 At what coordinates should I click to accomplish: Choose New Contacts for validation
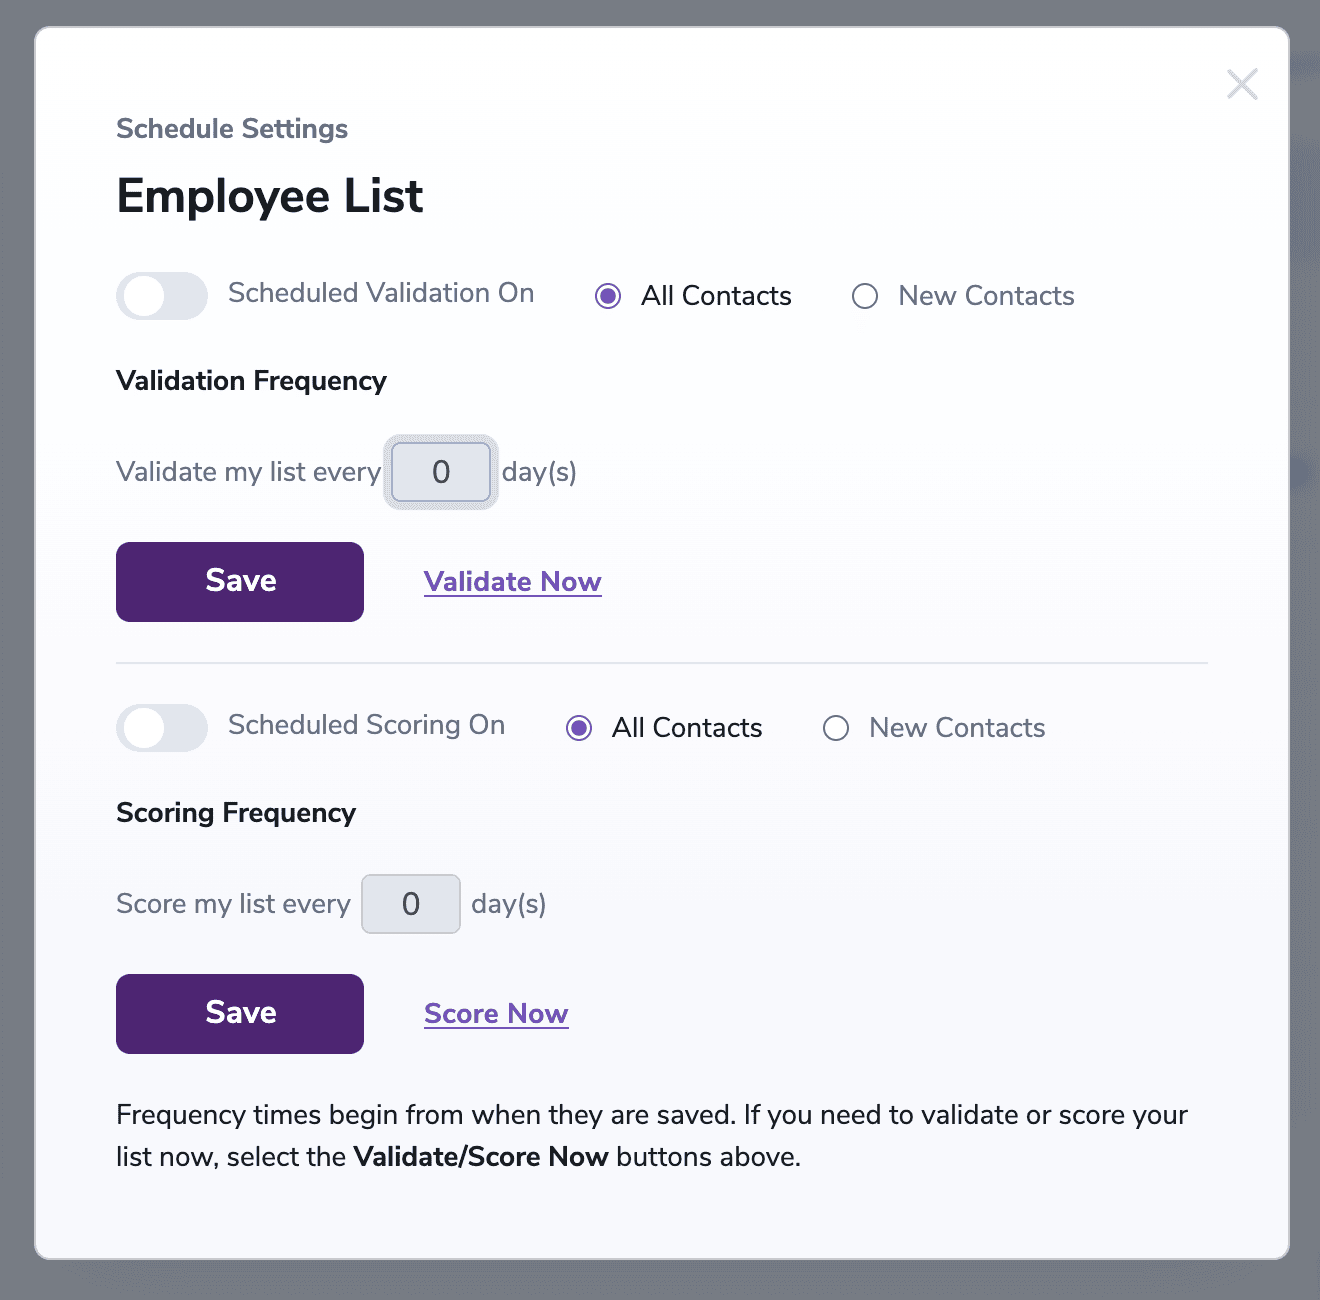(x=864, y=296)
